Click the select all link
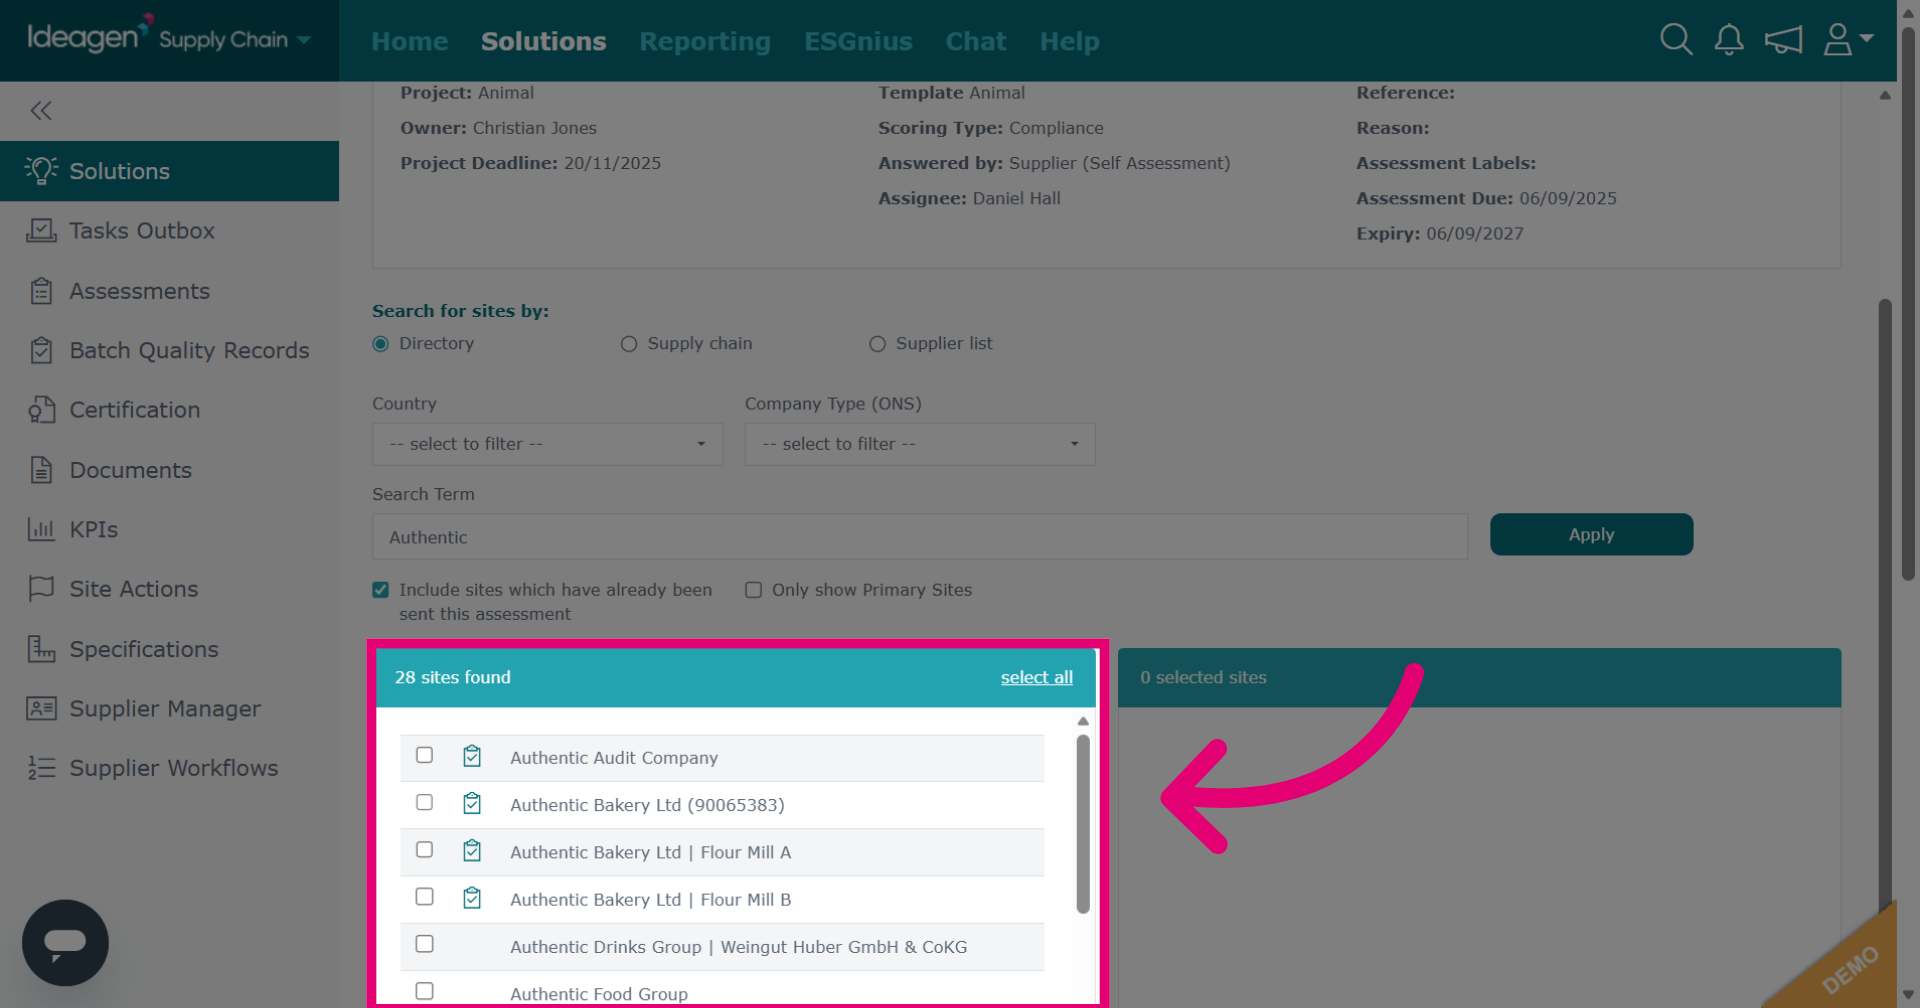Screen dimensions: 1920x1008 pyautogui.click(x=1036, y=677)
